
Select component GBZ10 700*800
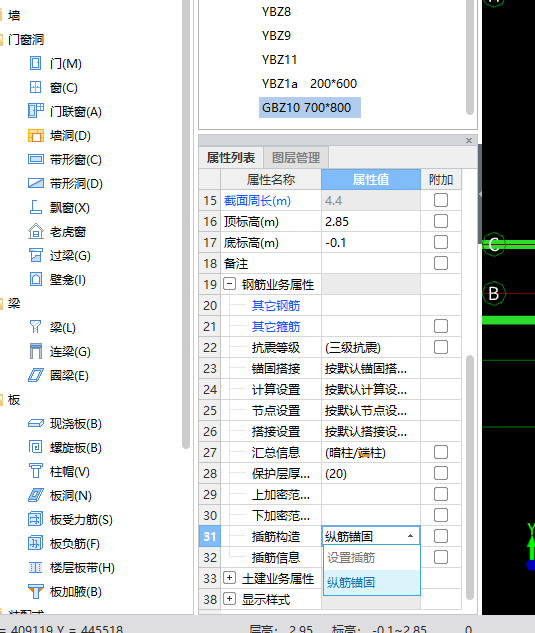coord(310,107)
